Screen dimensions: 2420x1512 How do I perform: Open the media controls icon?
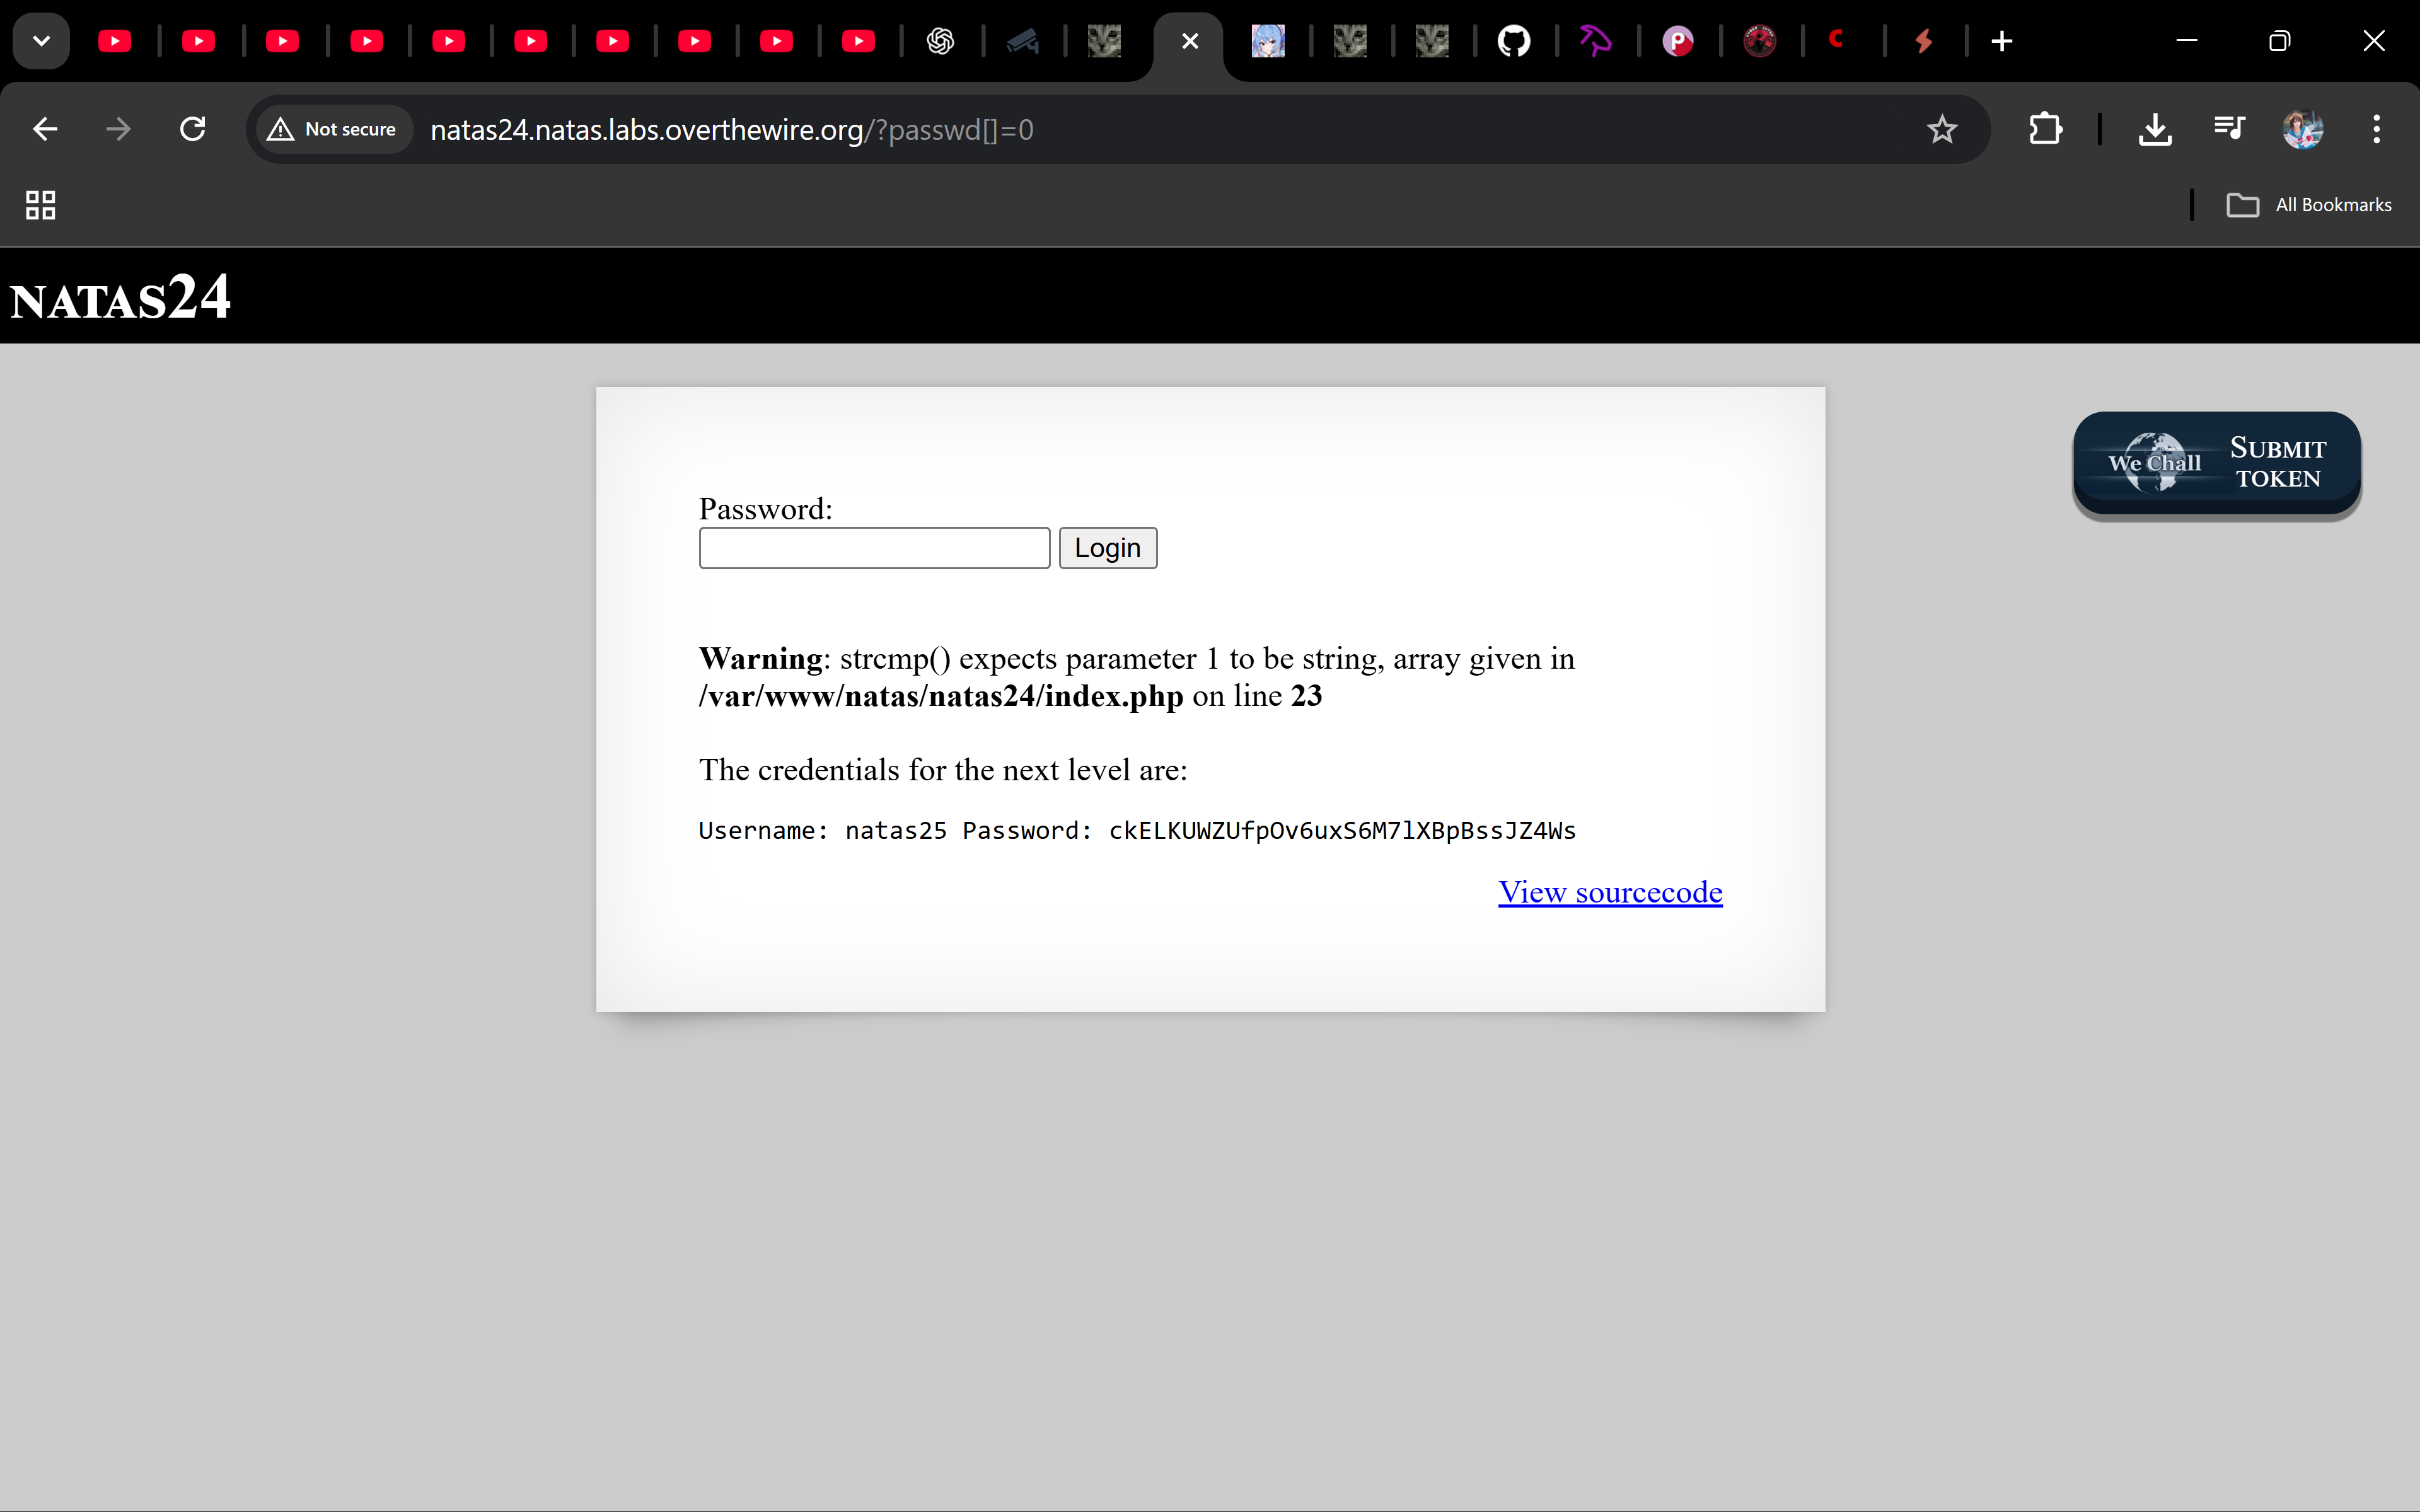[x=2229, y=129]
